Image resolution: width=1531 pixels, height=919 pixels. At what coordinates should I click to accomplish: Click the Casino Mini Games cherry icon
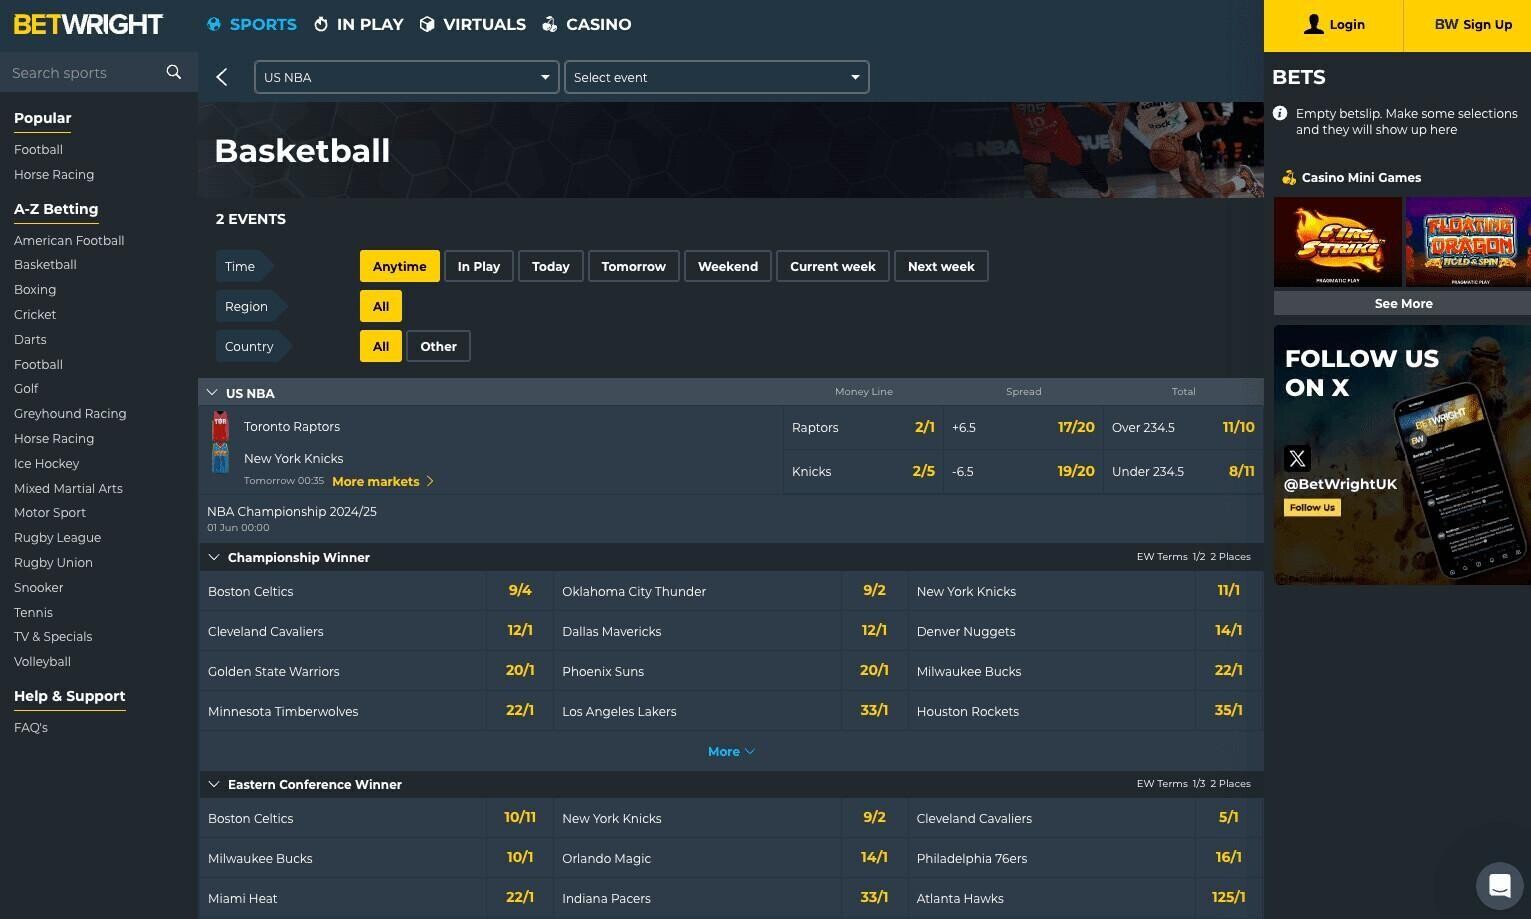[x=1289, y=177]
